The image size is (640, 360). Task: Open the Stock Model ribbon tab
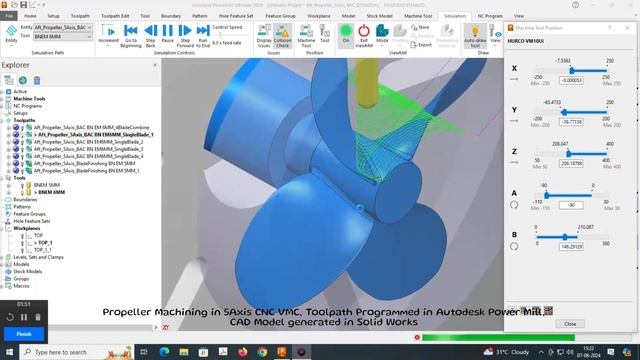(379, 16)
